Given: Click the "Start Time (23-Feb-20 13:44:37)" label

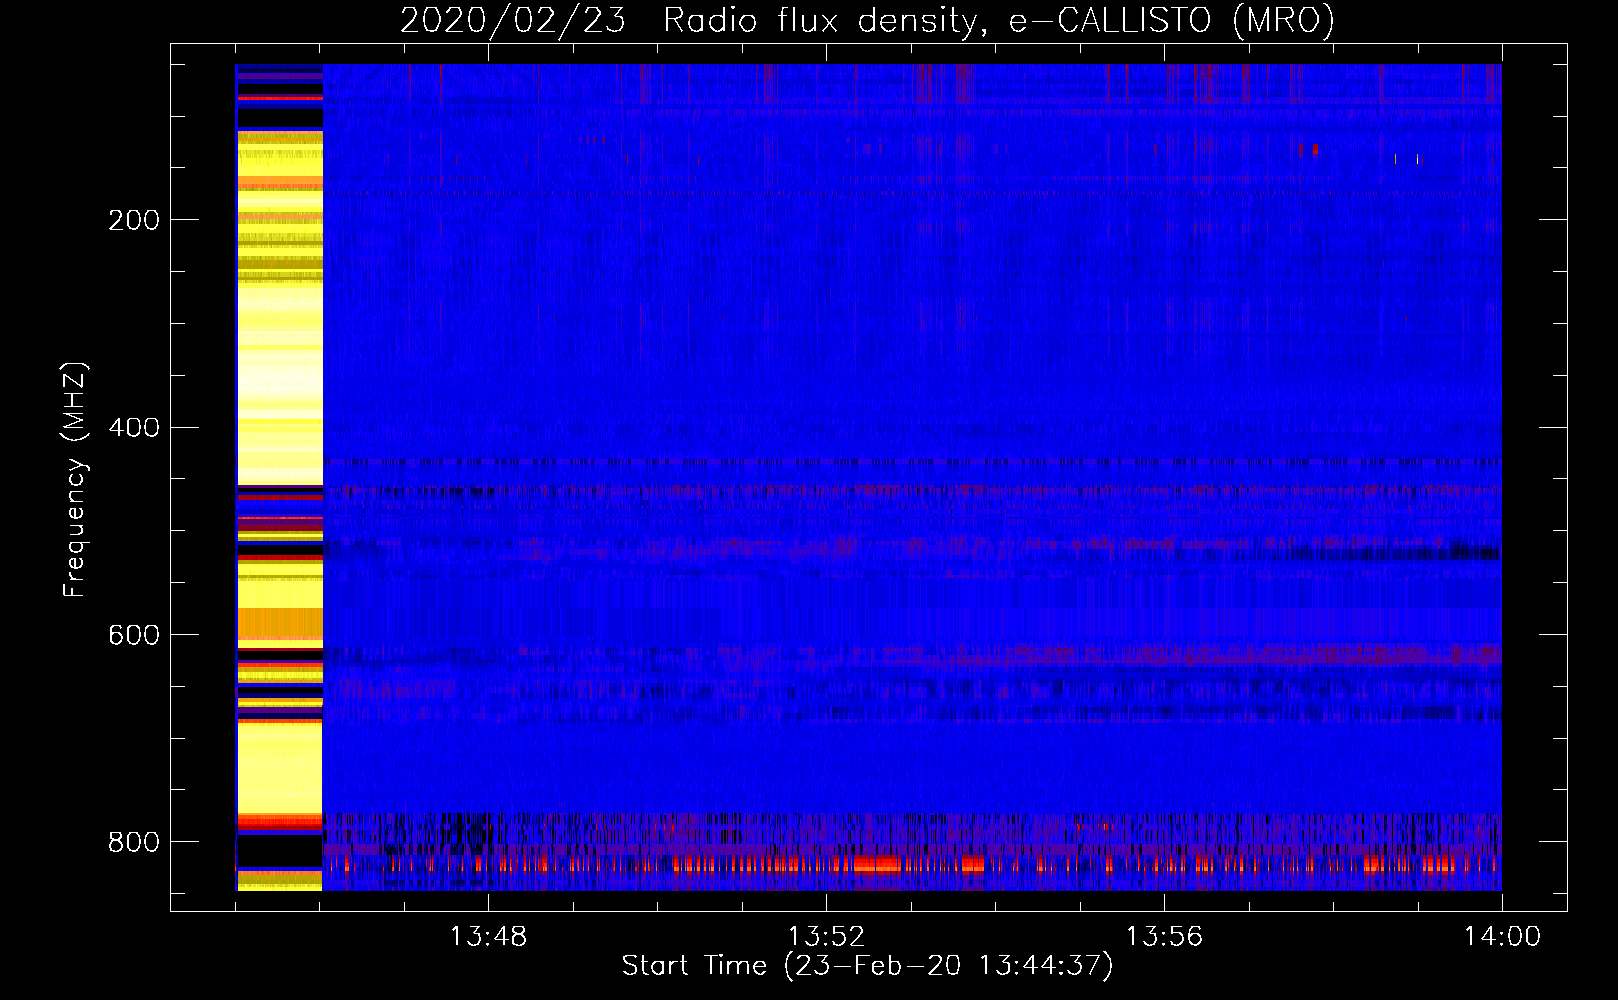Looking at the screenshot, I should (867, 966).
